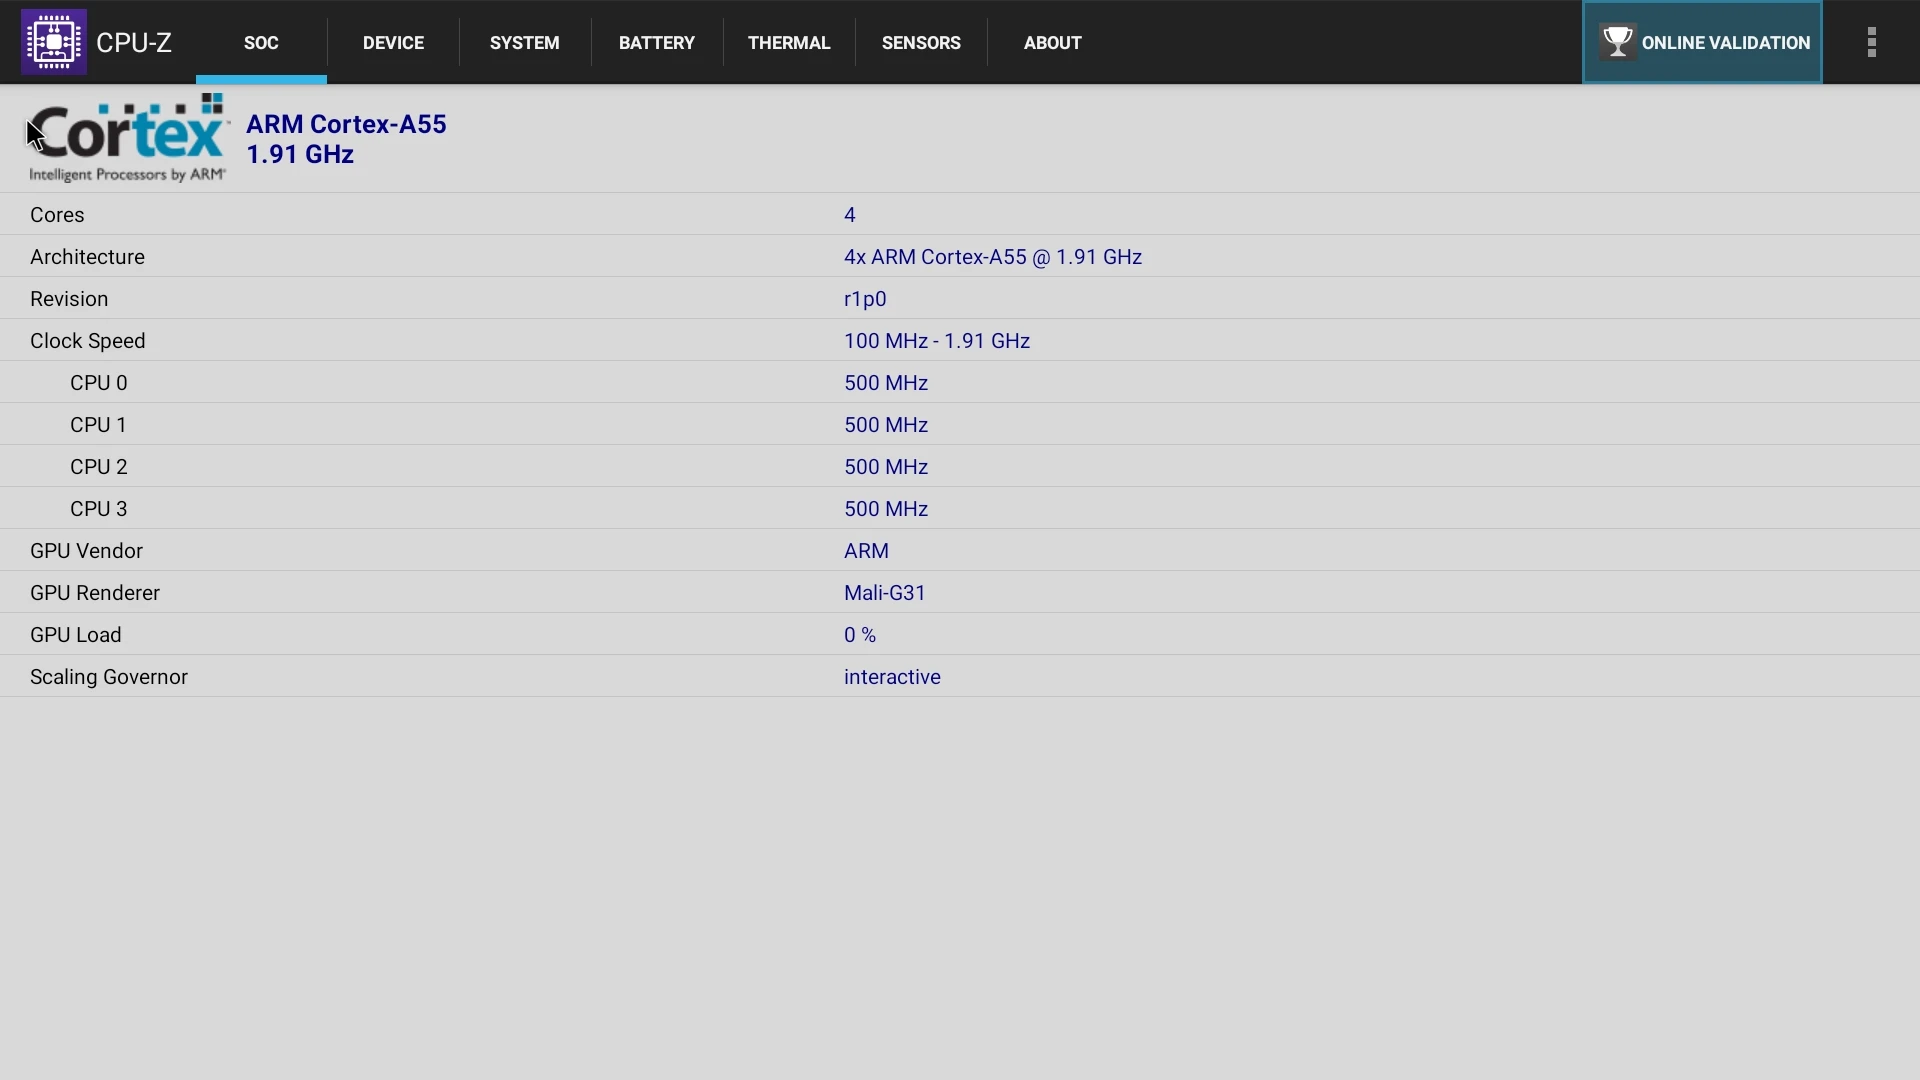Screen dimensions: 1920x1080
Task: View the THERMAL tab
Action: (x=788, y=43)
